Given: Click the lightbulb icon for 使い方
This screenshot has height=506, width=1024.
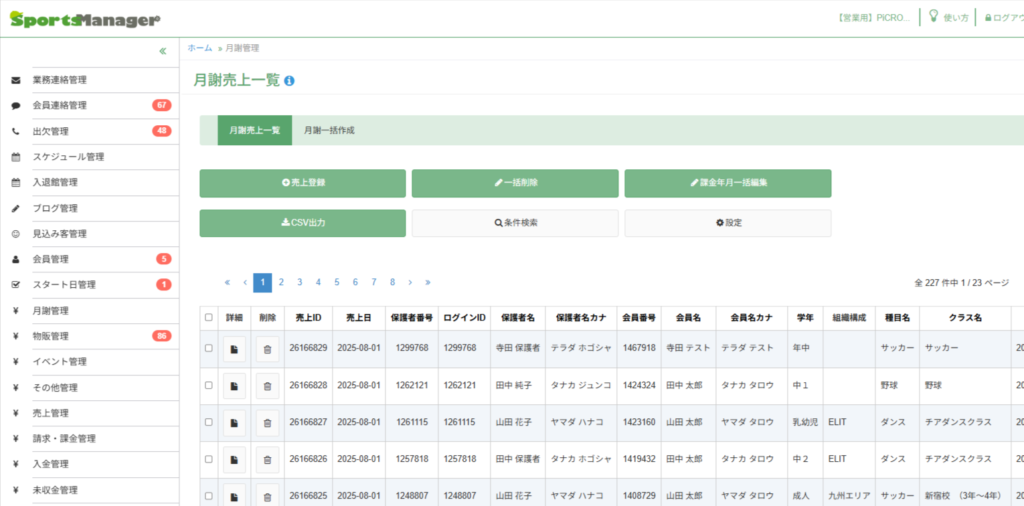Looking at the screenshot, I should [934, 16].
